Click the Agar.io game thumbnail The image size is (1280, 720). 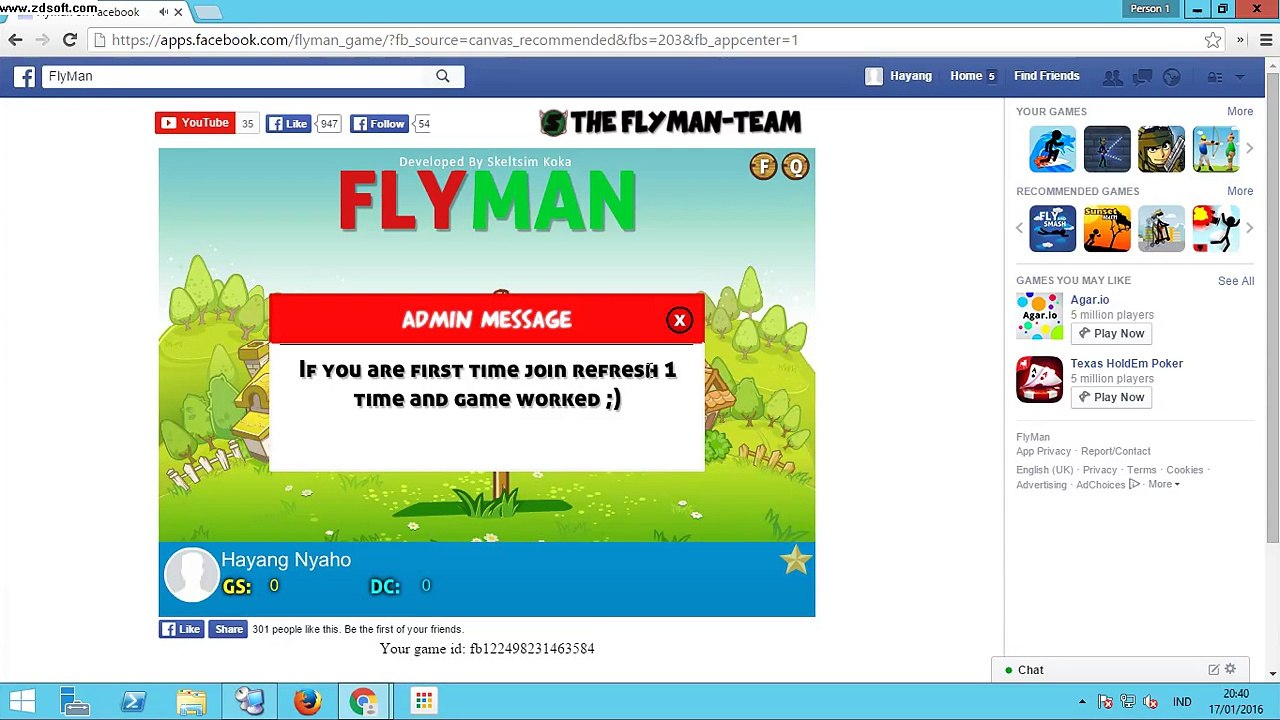pos(1040,316)
